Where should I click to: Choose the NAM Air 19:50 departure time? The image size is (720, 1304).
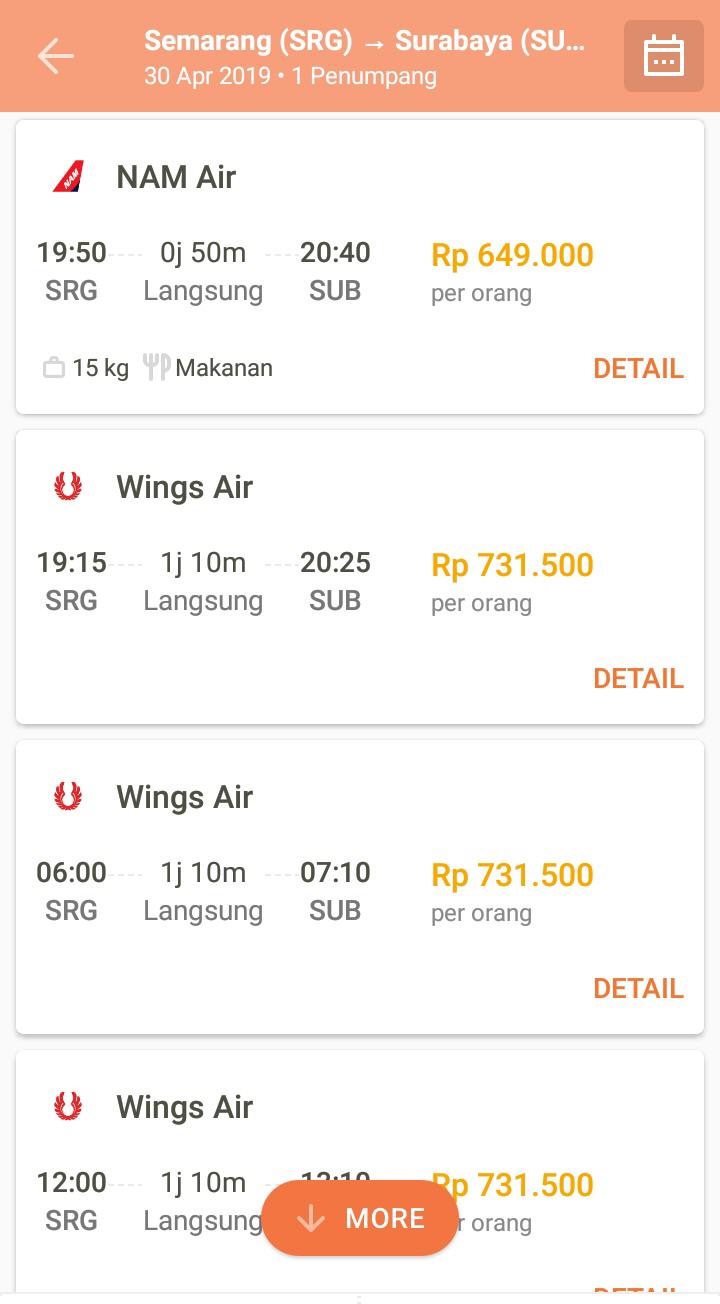[x=71, y=253]
